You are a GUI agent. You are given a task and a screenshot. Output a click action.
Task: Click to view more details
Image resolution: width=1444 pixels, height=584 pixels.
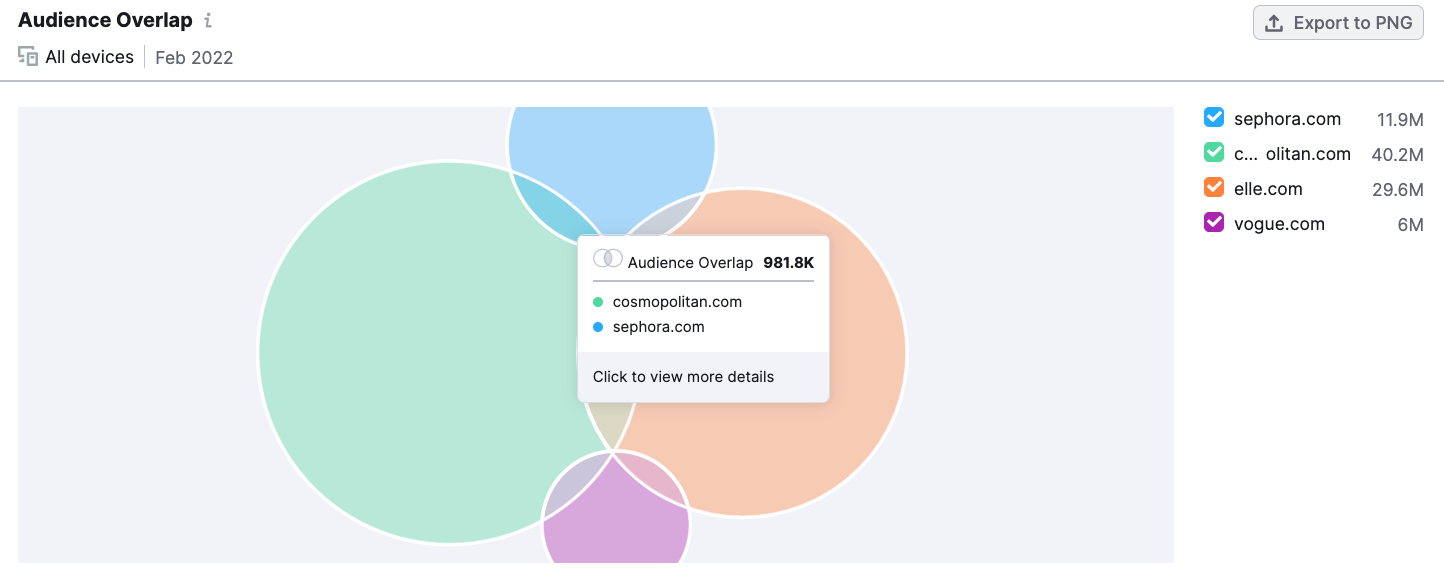coord(683,377)
